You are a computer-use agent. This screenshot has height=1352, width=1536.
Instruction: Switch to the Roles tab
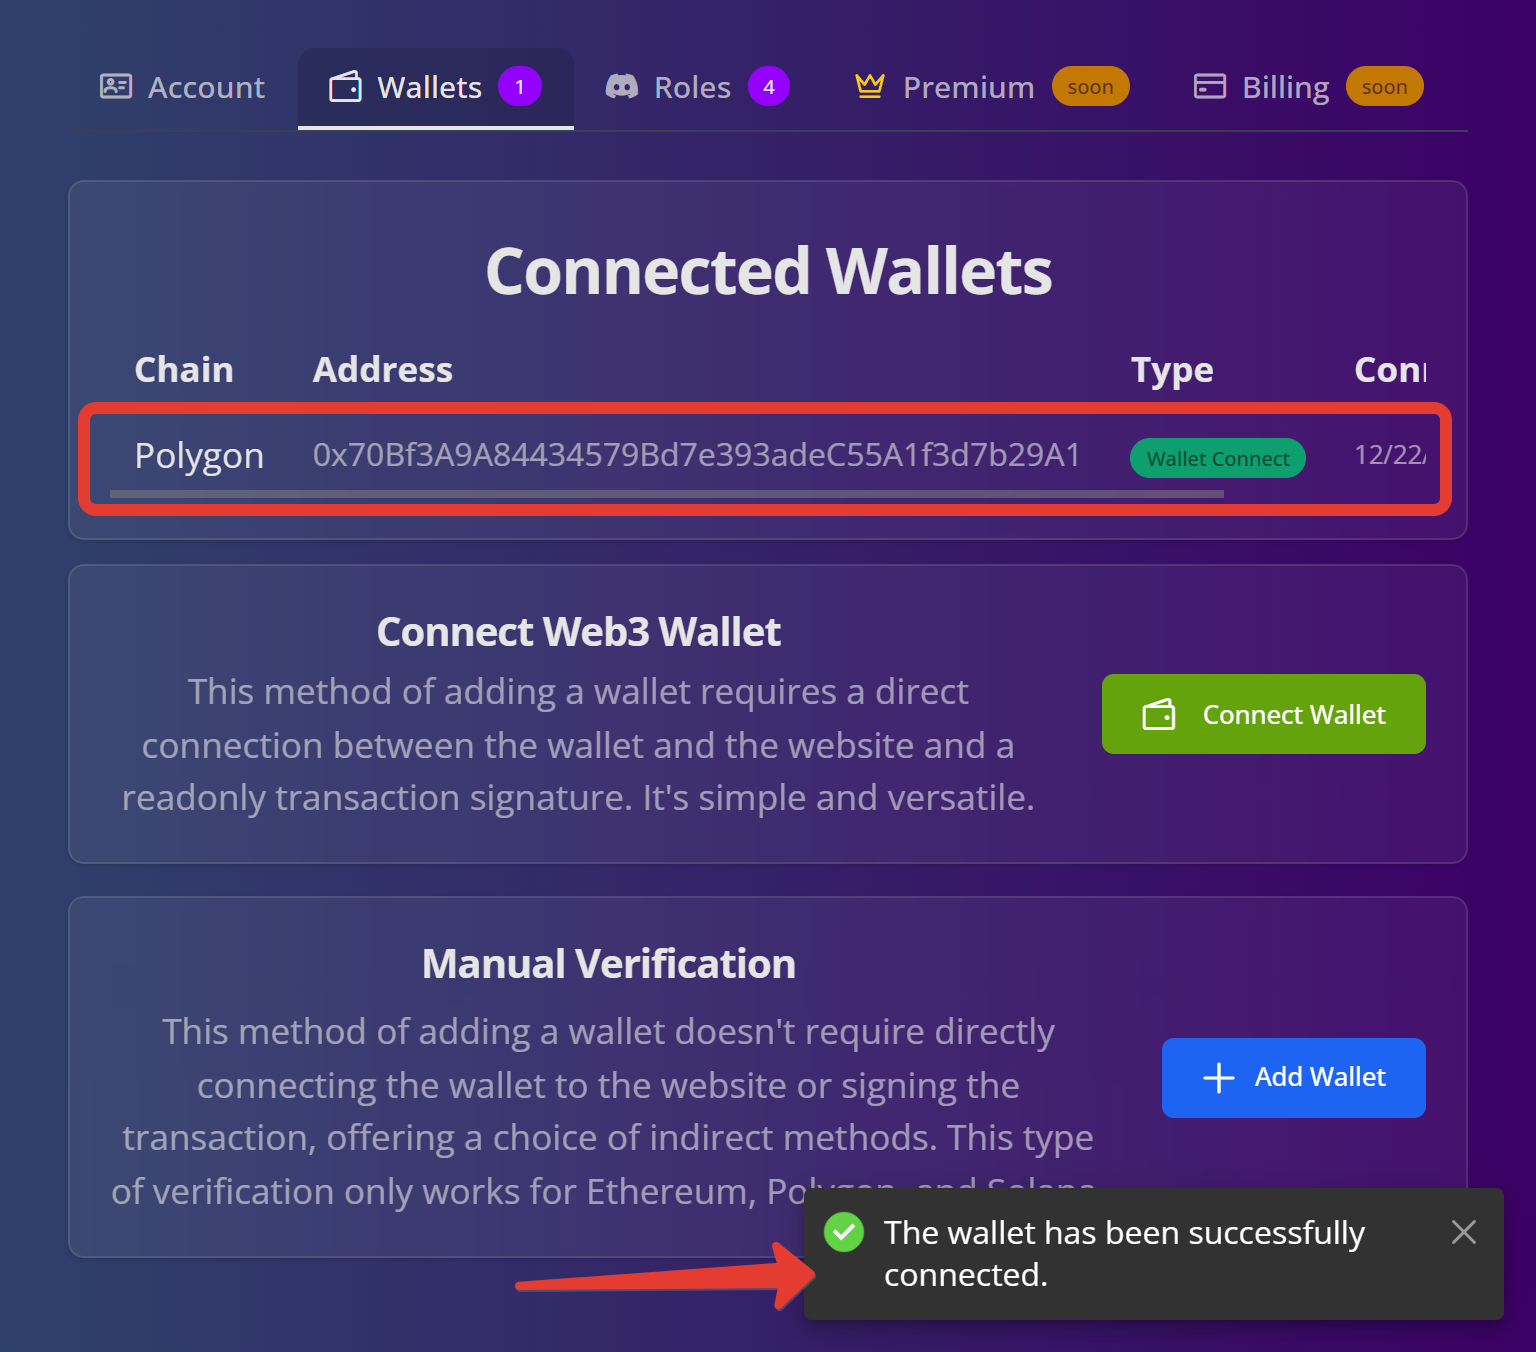tap(692, 88)
